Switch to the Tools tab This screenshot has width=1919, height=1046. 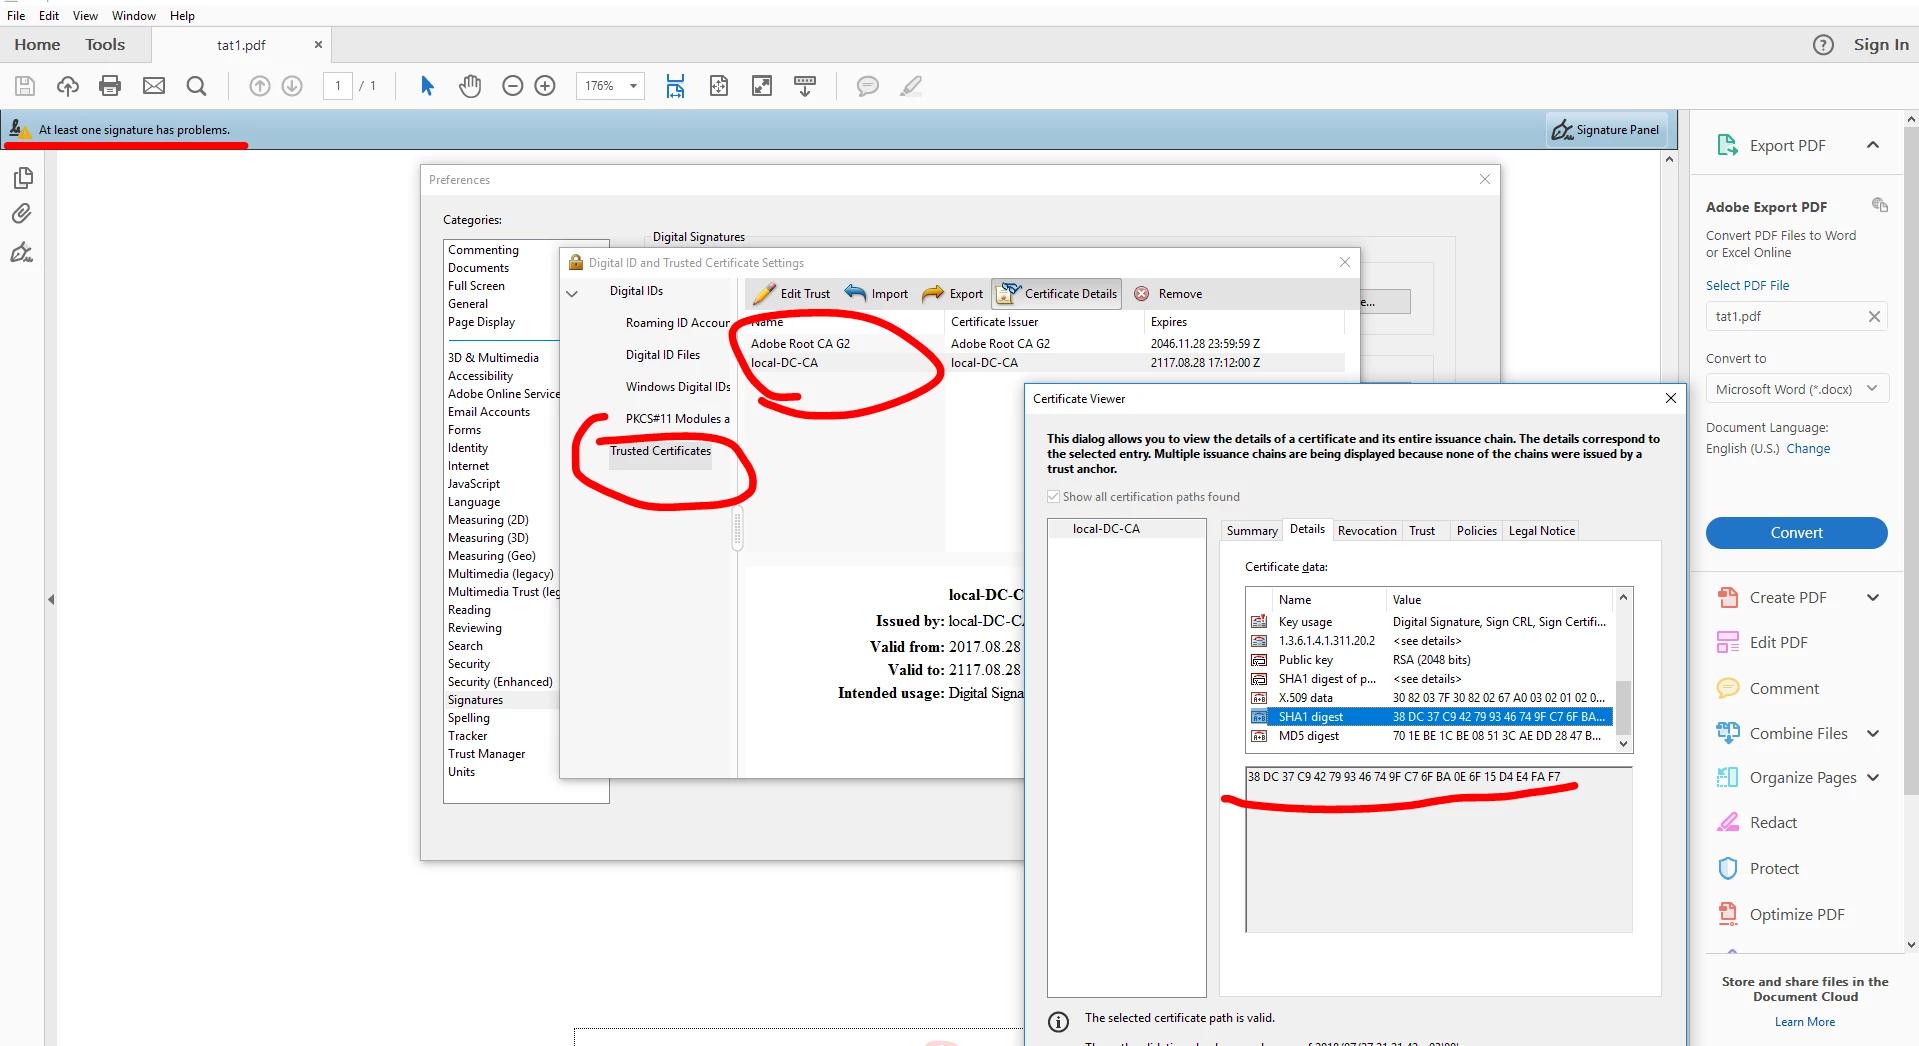[x=105, y=45]
